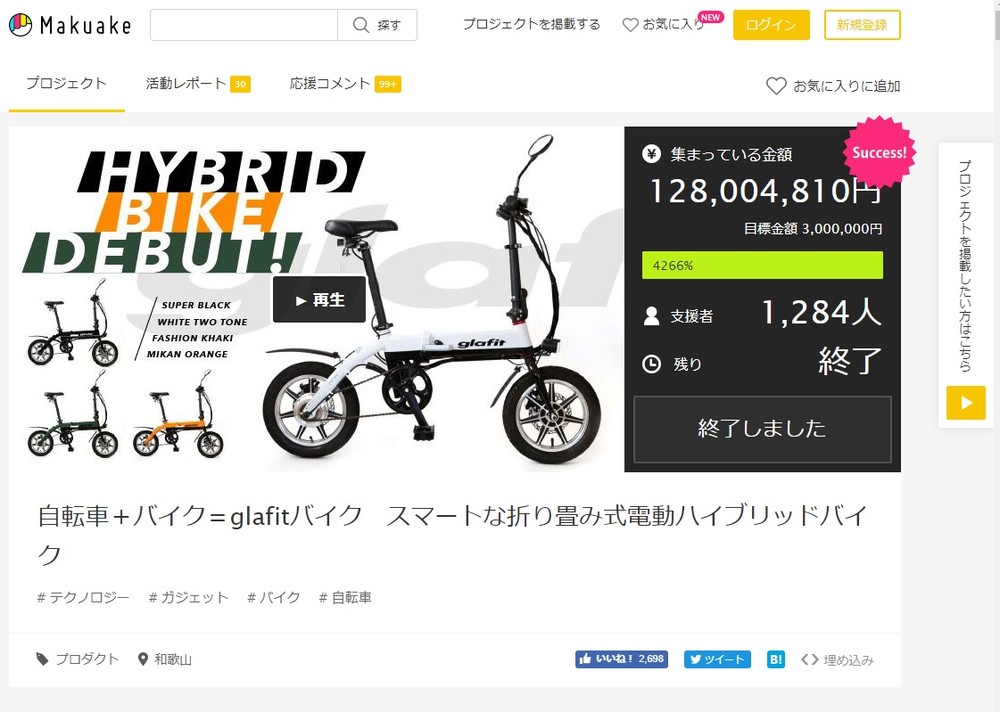Select the プロジェクト tab

point(66,84)
